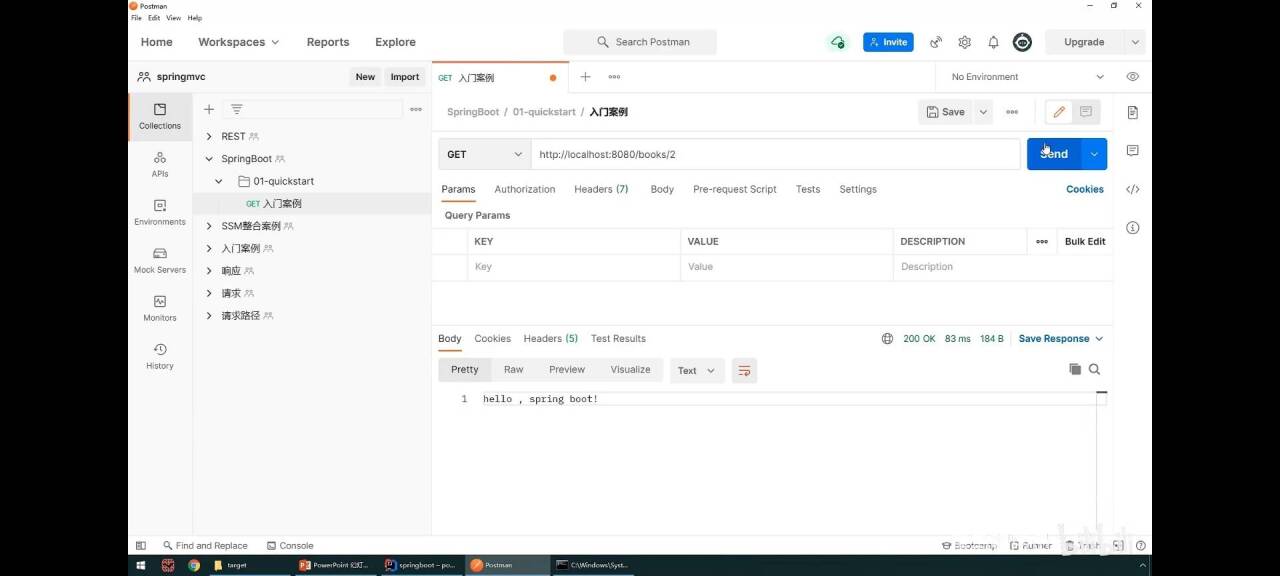Switch to Raw response view

[x=513, y=370]
